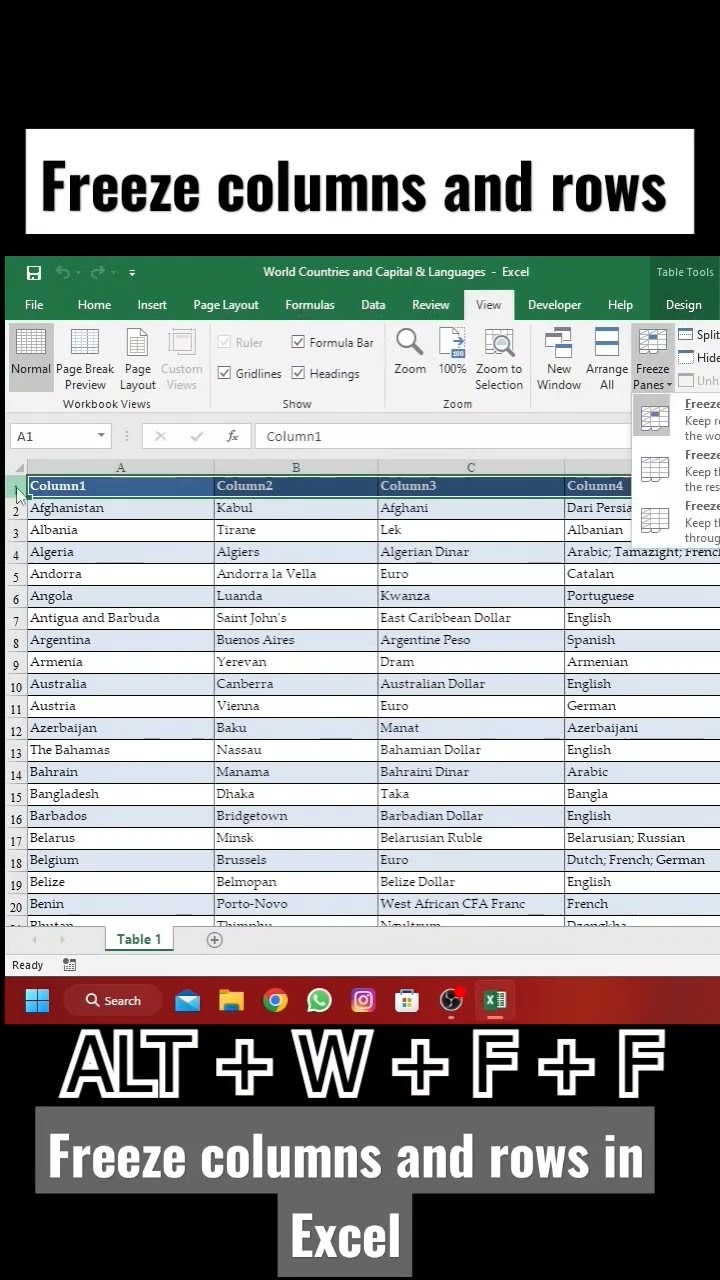720x1280 pixels.
Task: Click the macro recording icon in status bar
Action: [69, 965]
